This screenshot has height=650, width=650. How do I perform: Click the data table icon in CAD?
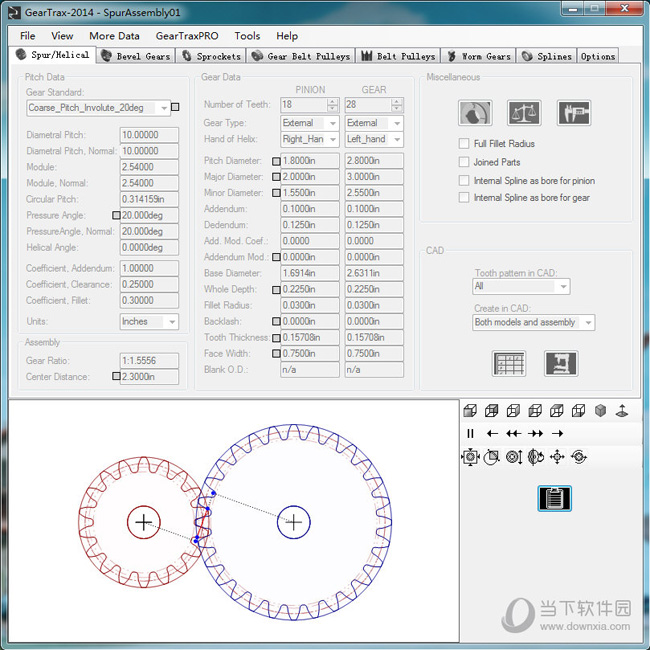[x=509, y=364]
